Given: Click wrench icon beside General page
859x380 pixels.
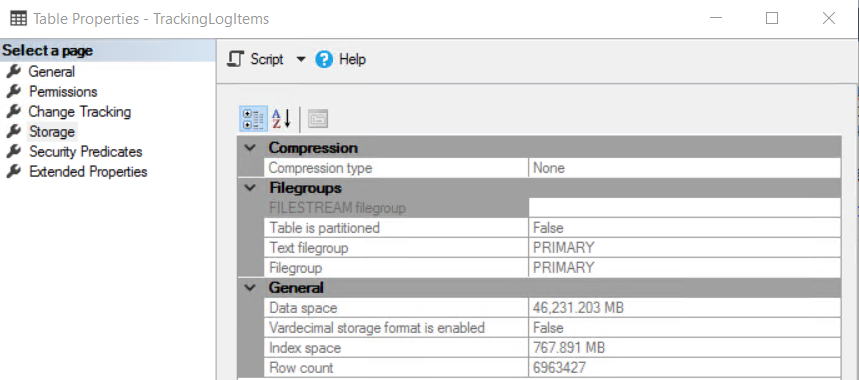Looking at the screenshot, I should point(14,71).
